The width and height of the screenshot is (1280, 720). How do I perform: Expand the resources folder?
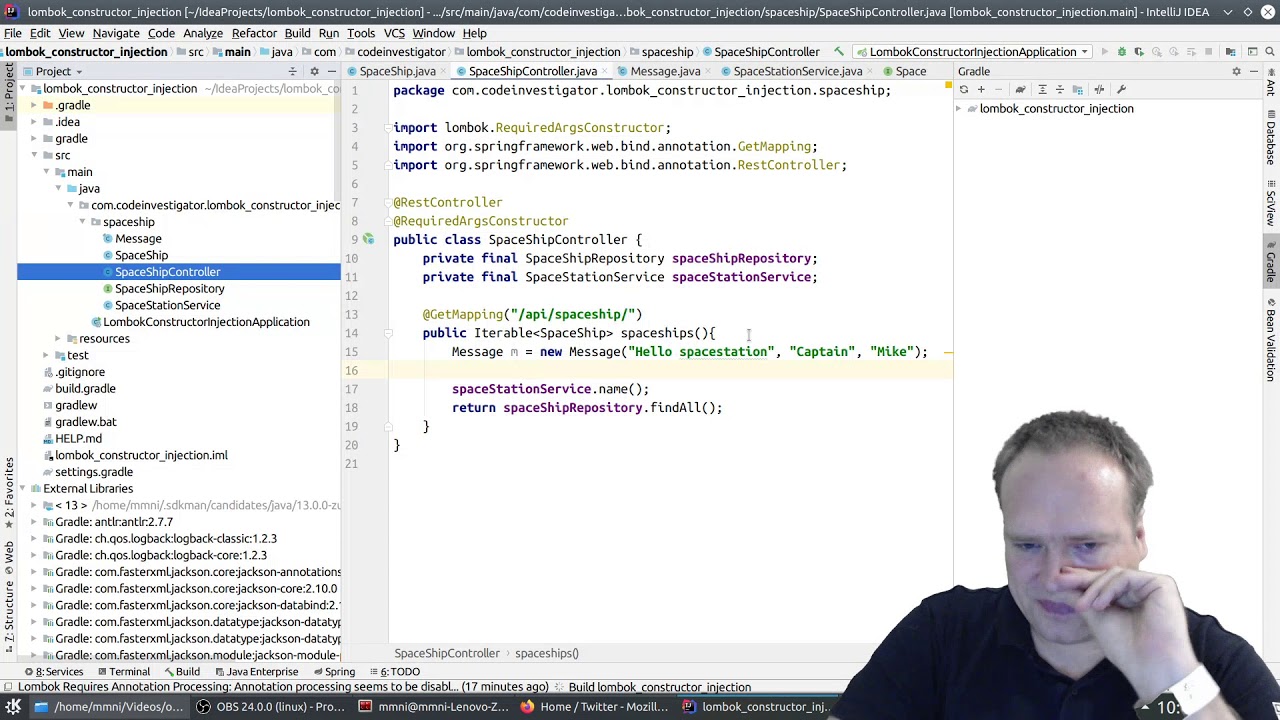click(58, 339)
